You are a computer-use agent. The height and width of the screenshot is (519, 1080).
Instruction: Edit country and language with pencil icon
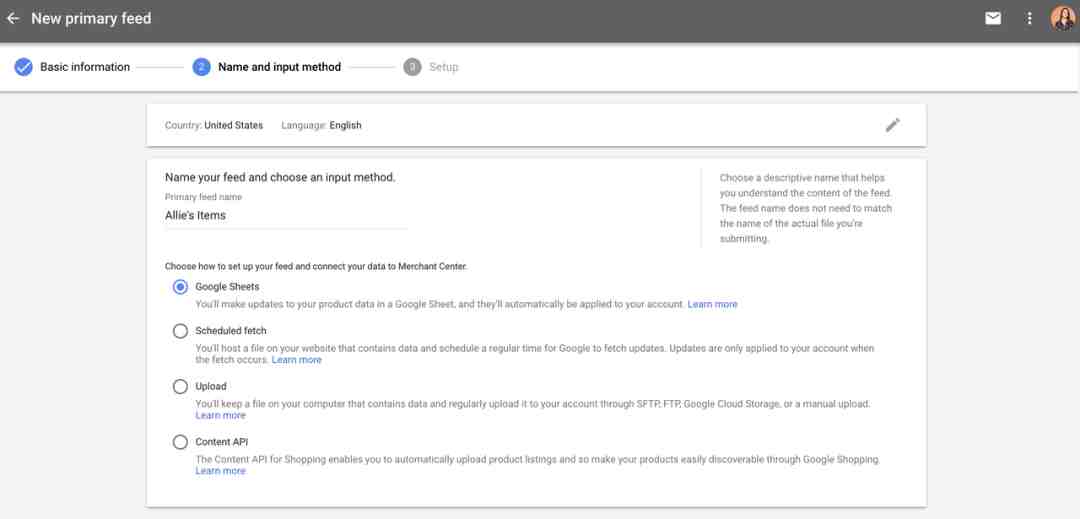tap(893, 125)
